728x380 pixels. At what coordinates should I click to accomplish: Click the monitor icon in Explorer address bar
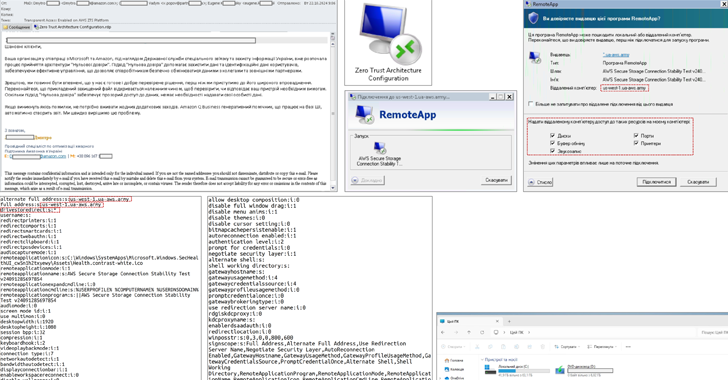coord(496,333)
